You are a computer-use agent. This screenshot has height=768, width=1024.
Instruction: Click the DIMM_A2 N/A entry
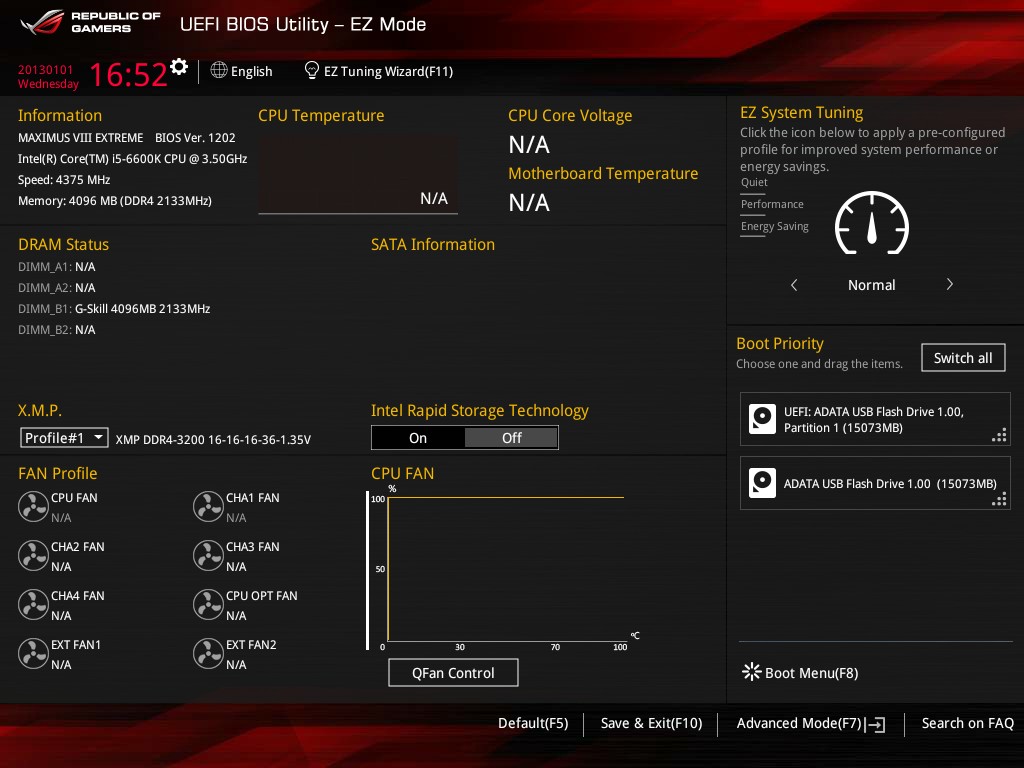(x=56, y=288)
